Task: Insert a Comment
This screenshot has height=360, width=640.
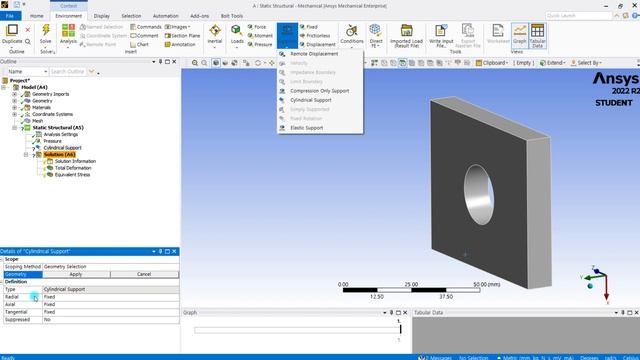Action: (144, 36)
